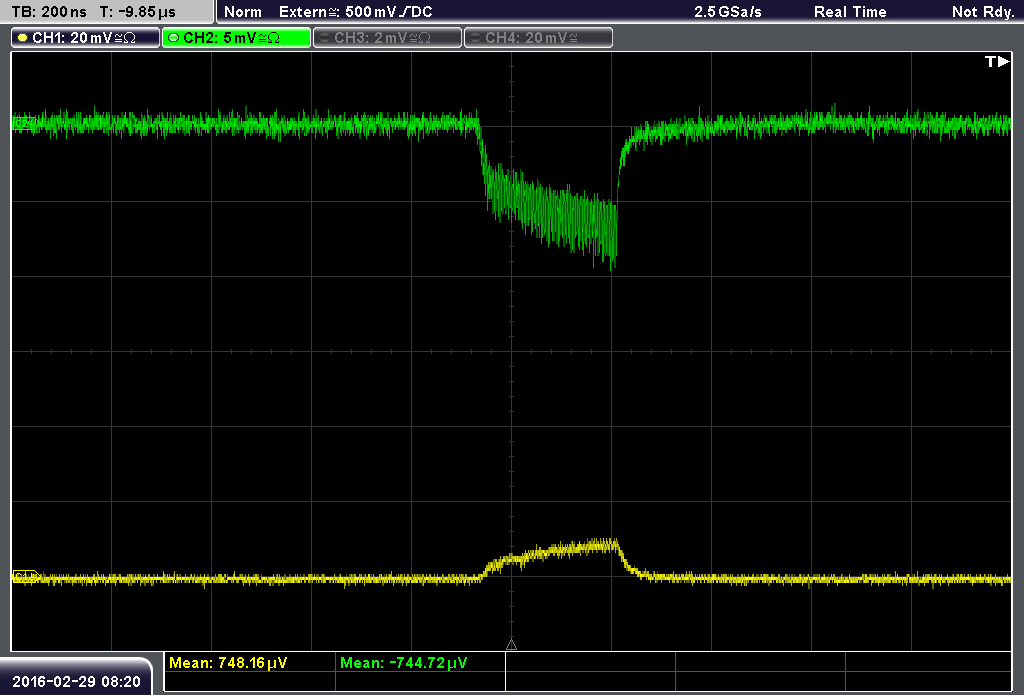Click the yellow Mean: 748.16 µV measurement
This screenshot has width=1024, height=695.
tap(228, 663)
